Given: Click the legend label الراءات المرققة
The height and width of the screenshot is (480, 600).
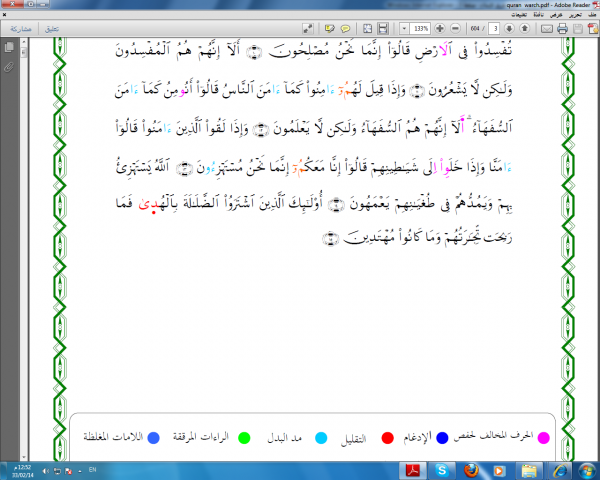Looking at the screenshot, I should (x=201, y=436).
